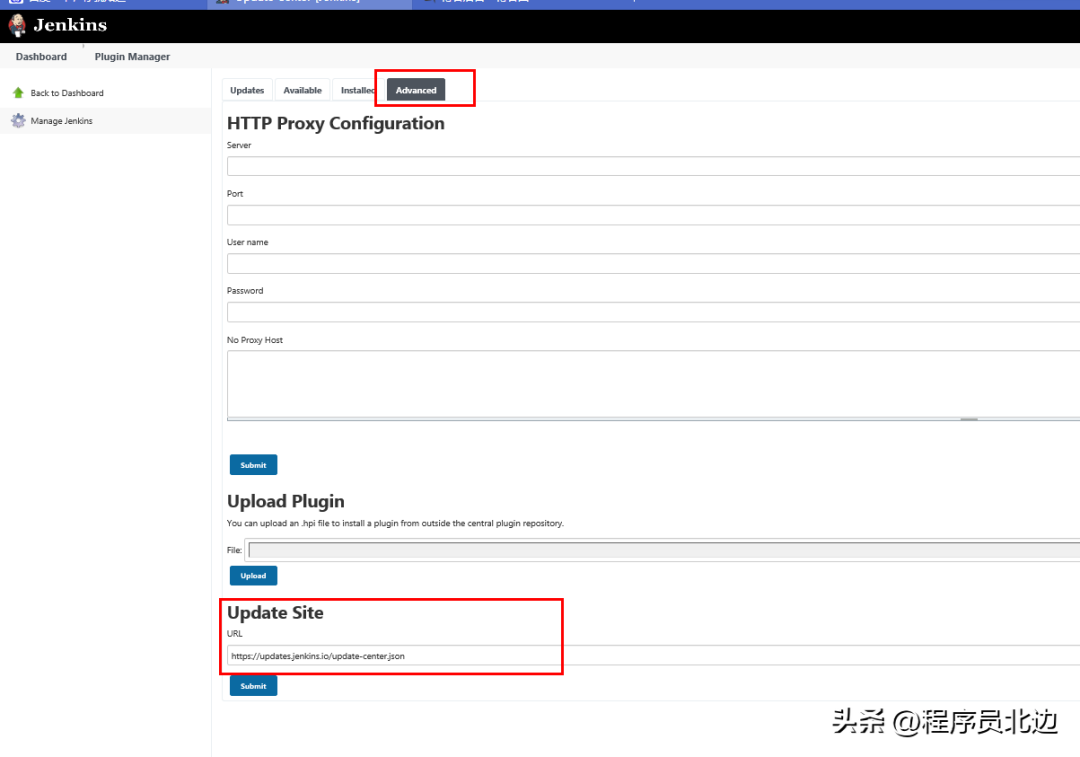This screenshot has width=1080, height=757.
Task: Open the Jenkins home title link
Action: coord(70,25)
